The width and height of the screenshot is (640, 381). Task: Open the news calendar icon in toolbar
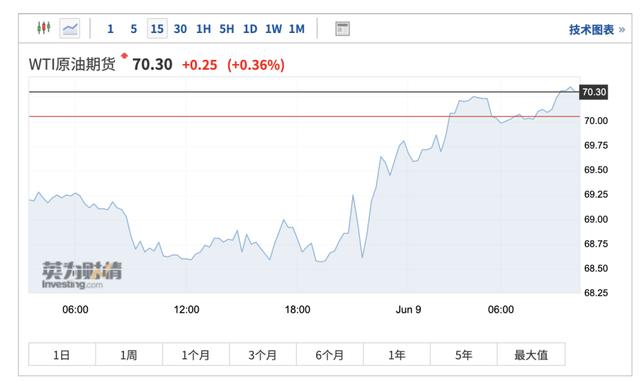pos(342,29)
